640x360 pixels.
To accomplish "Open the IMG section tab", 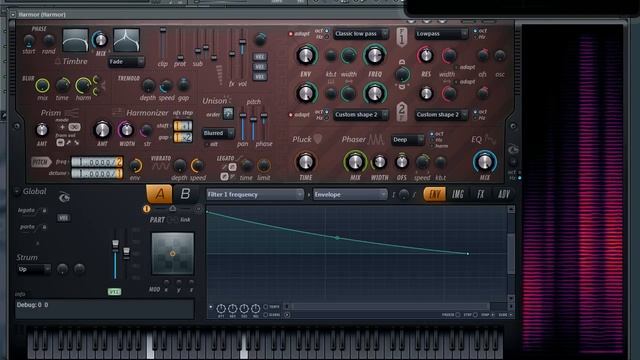I will pos(458,194).
